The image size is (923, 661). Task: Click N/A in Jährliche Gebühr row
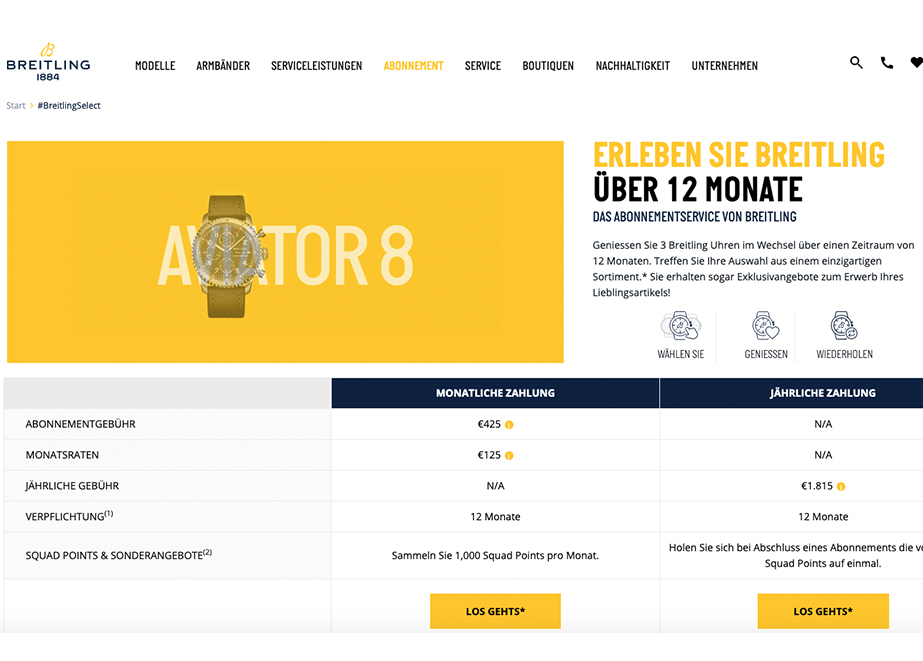[495, 486]
